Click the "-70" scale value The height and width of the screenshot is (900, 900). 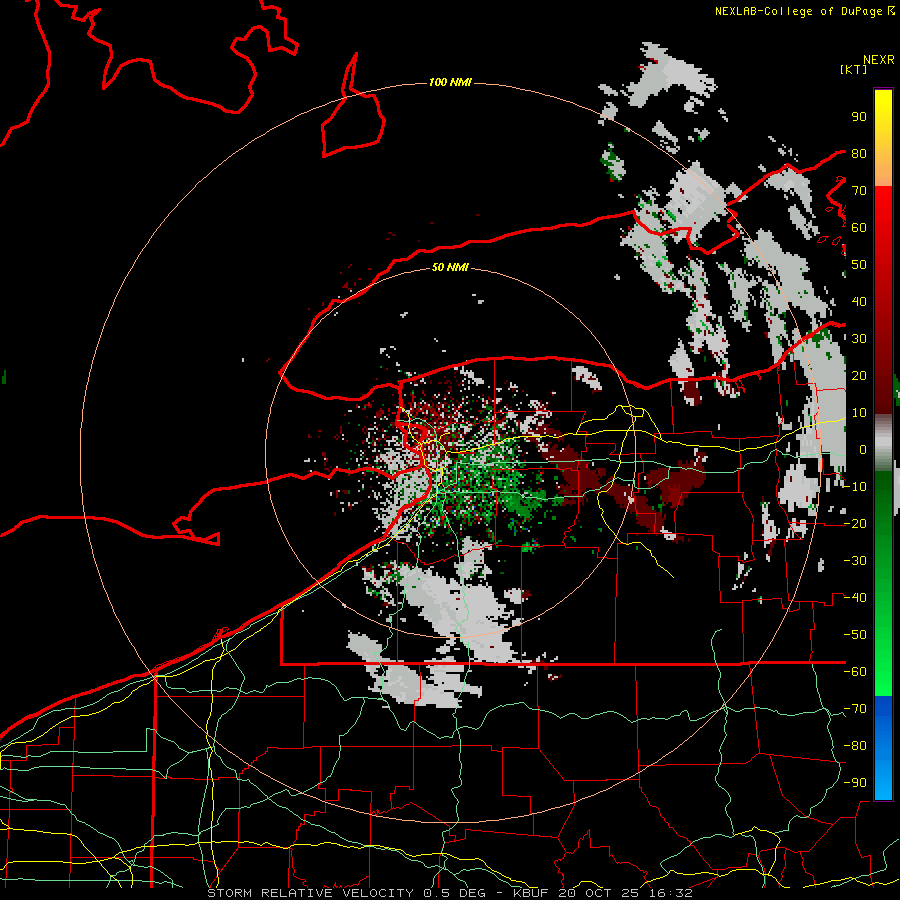pyautogui.click(x=855, y=709)
